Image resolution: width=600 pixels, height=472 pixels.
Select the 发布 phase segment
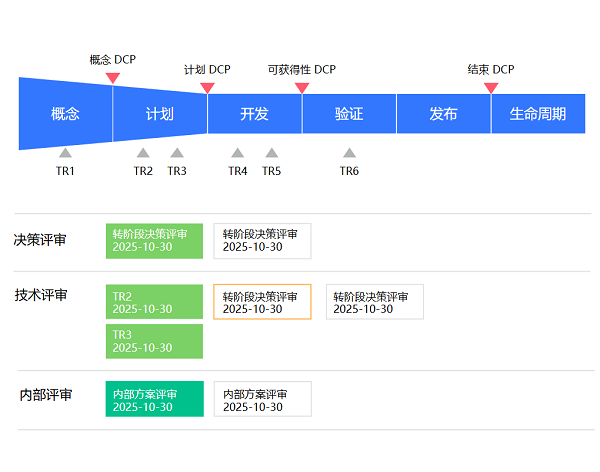click(443, 114)
